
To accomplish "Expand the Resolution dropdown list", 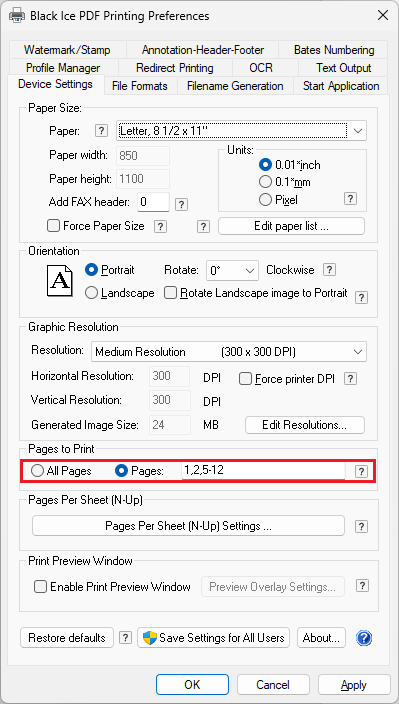I will coord(229,352).
